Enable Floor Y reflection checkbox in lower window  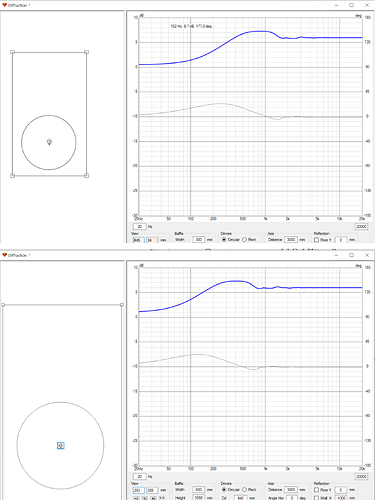click(316, 490)
